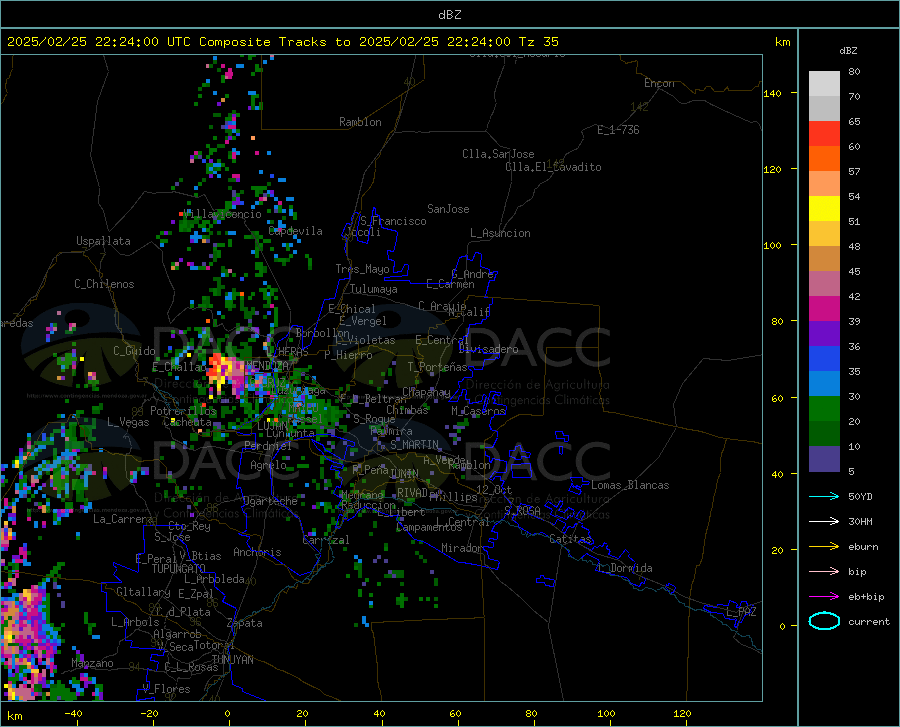Click the Capdevila place label
The image size is (900, 727).
coord(296,231)
